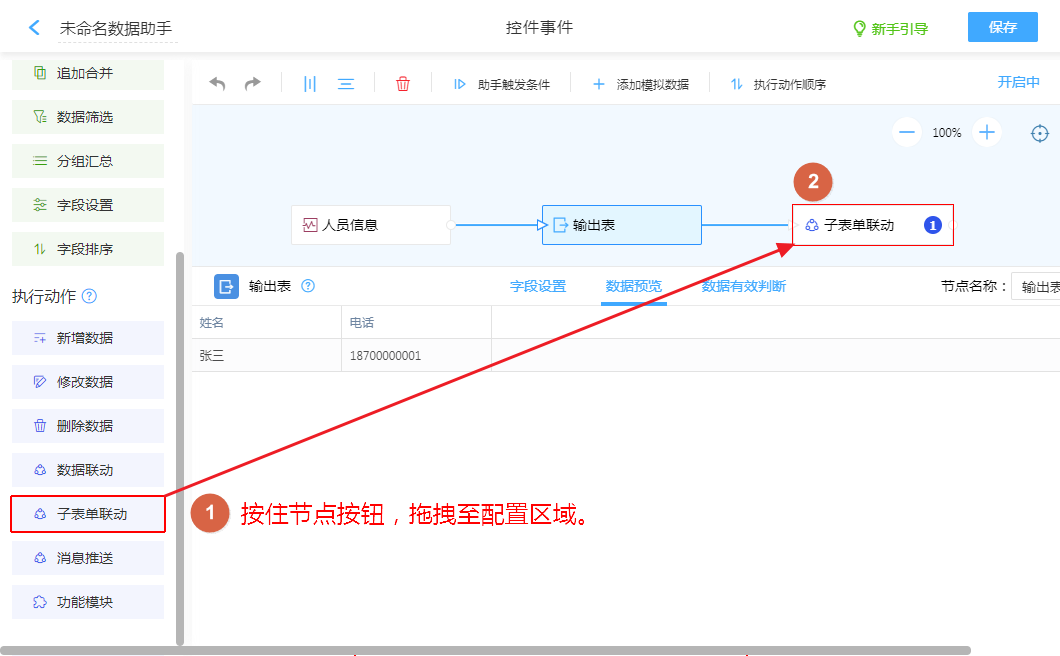Click the undo arrow icon
Screen dimensions: 1060x656
217,84
